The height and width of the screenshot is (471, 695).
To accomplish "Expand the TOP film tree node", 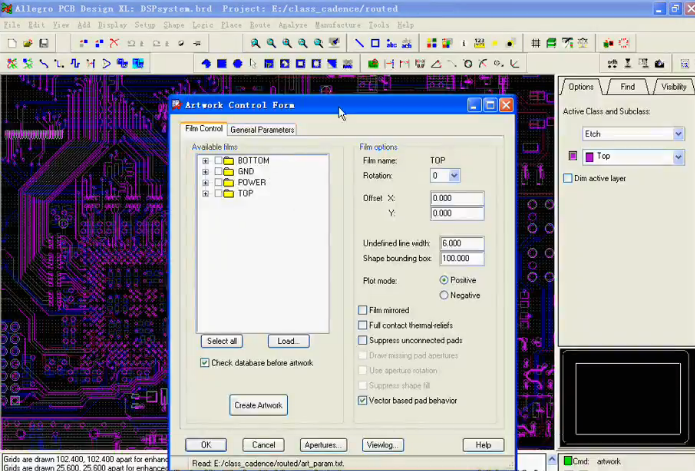I will click(x=205, y=194).
